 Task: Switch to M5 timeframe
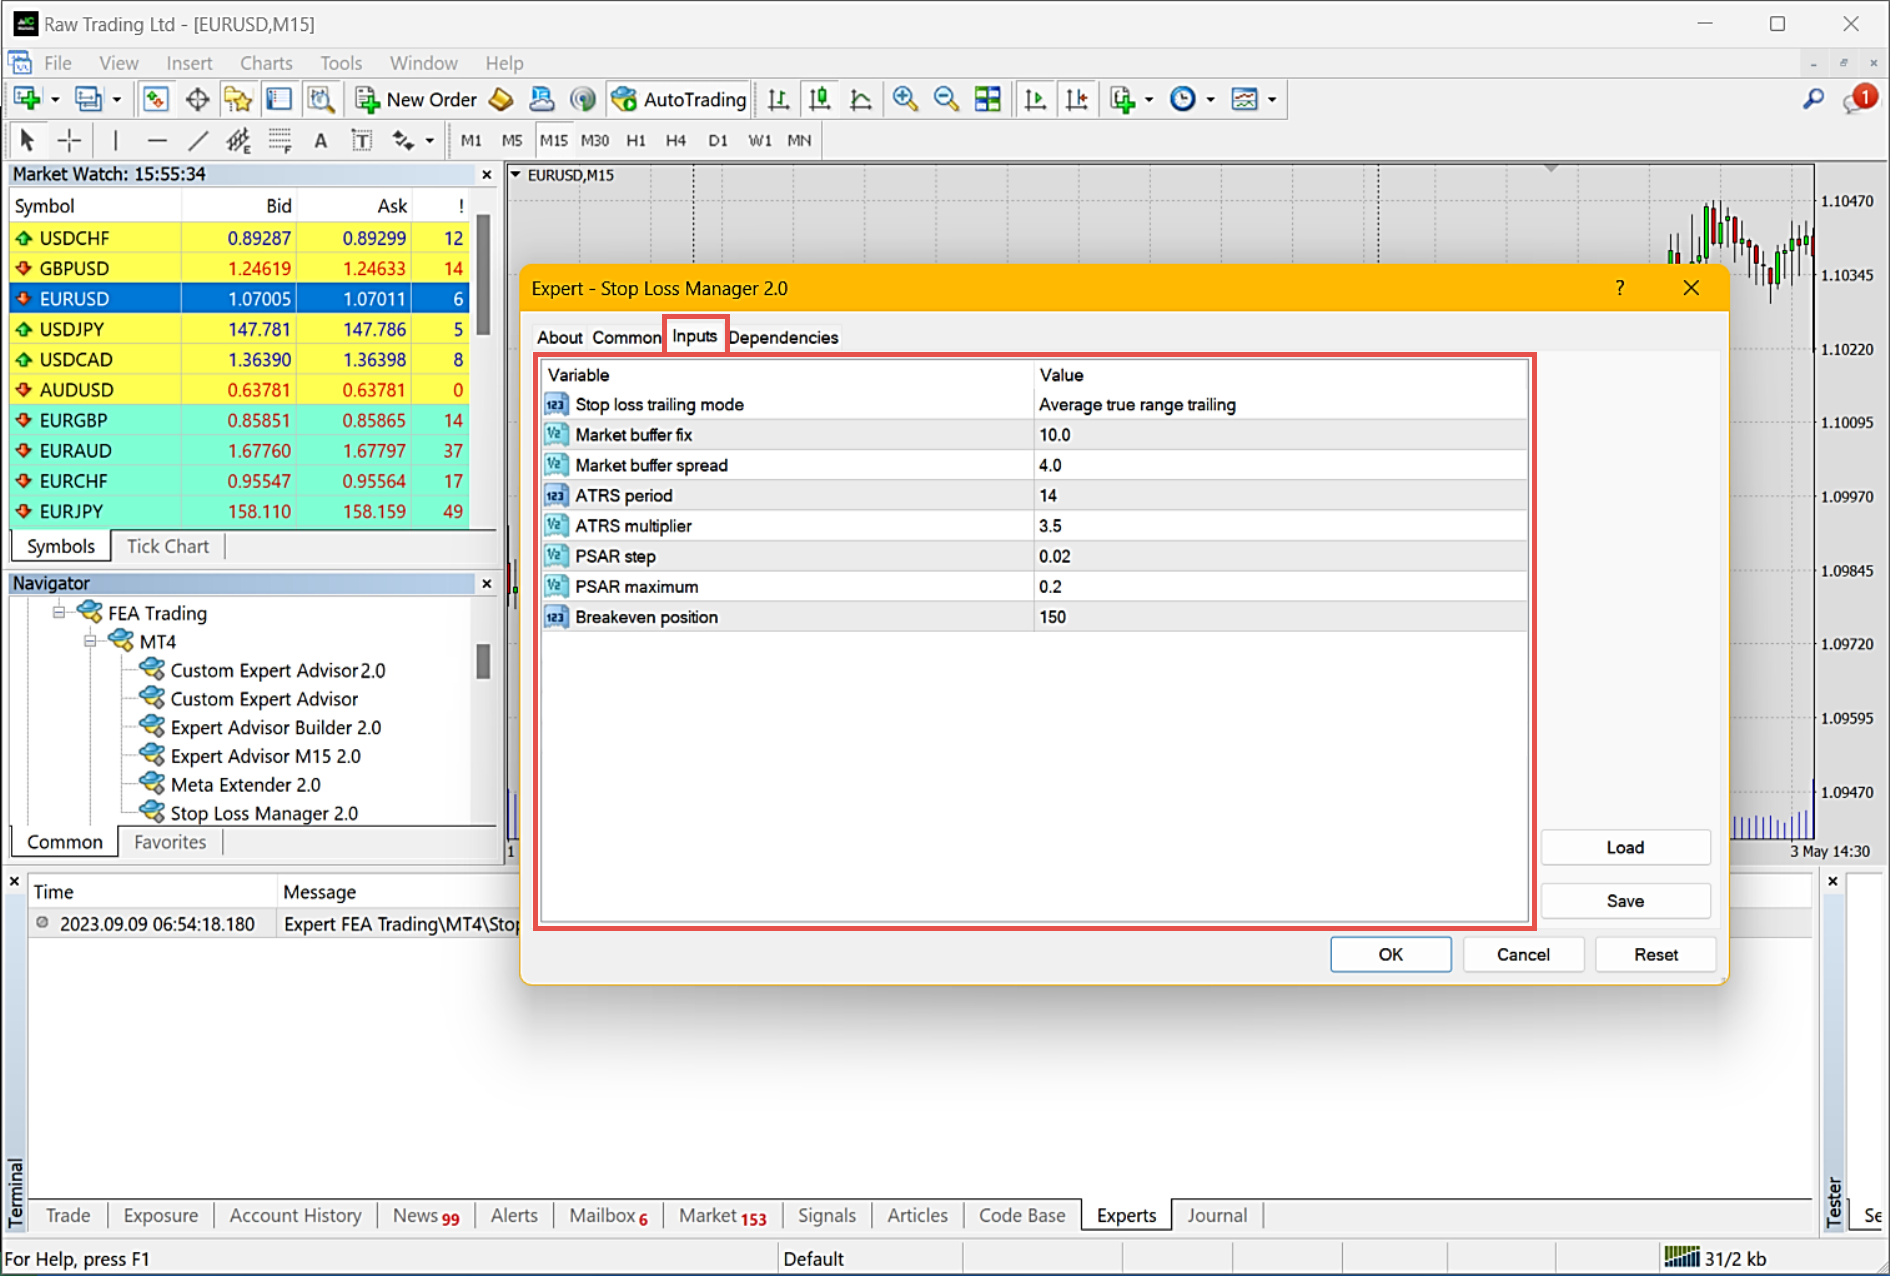coord(512,140)
